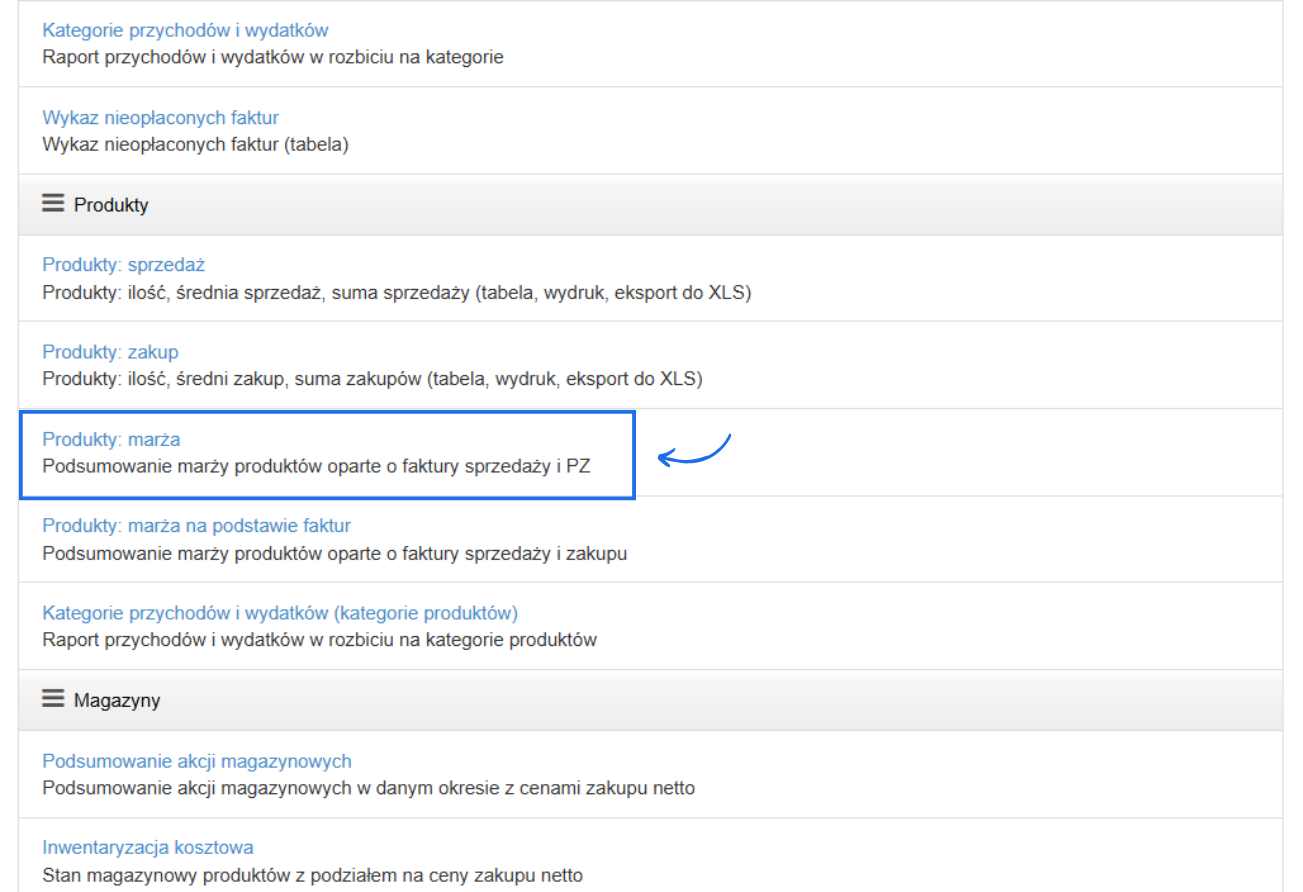Click description starting 'Produkty: ilość, średnia sprzedaż'
The height and width of the screenshot is (892, 1303).
(397, 293)
